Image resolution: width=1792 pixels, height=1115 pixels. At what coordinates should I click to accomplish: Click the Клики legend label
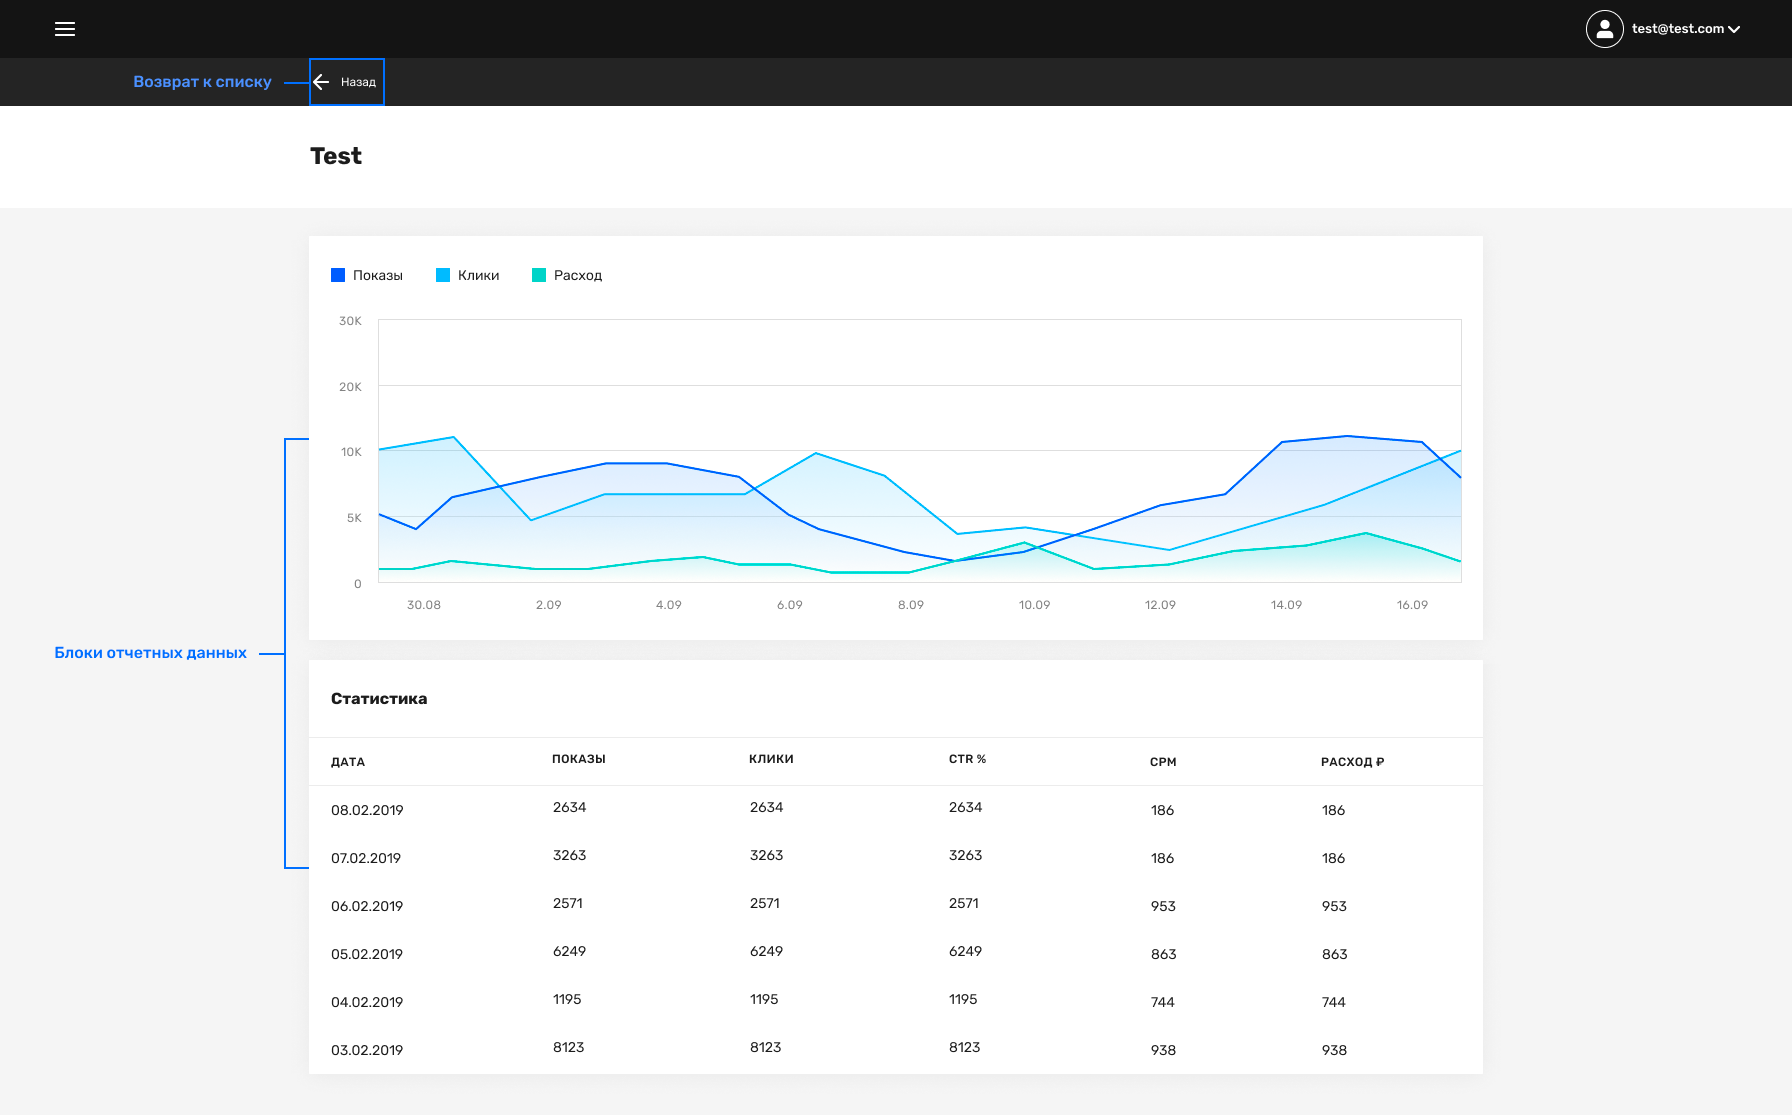[x=479, y=275]
